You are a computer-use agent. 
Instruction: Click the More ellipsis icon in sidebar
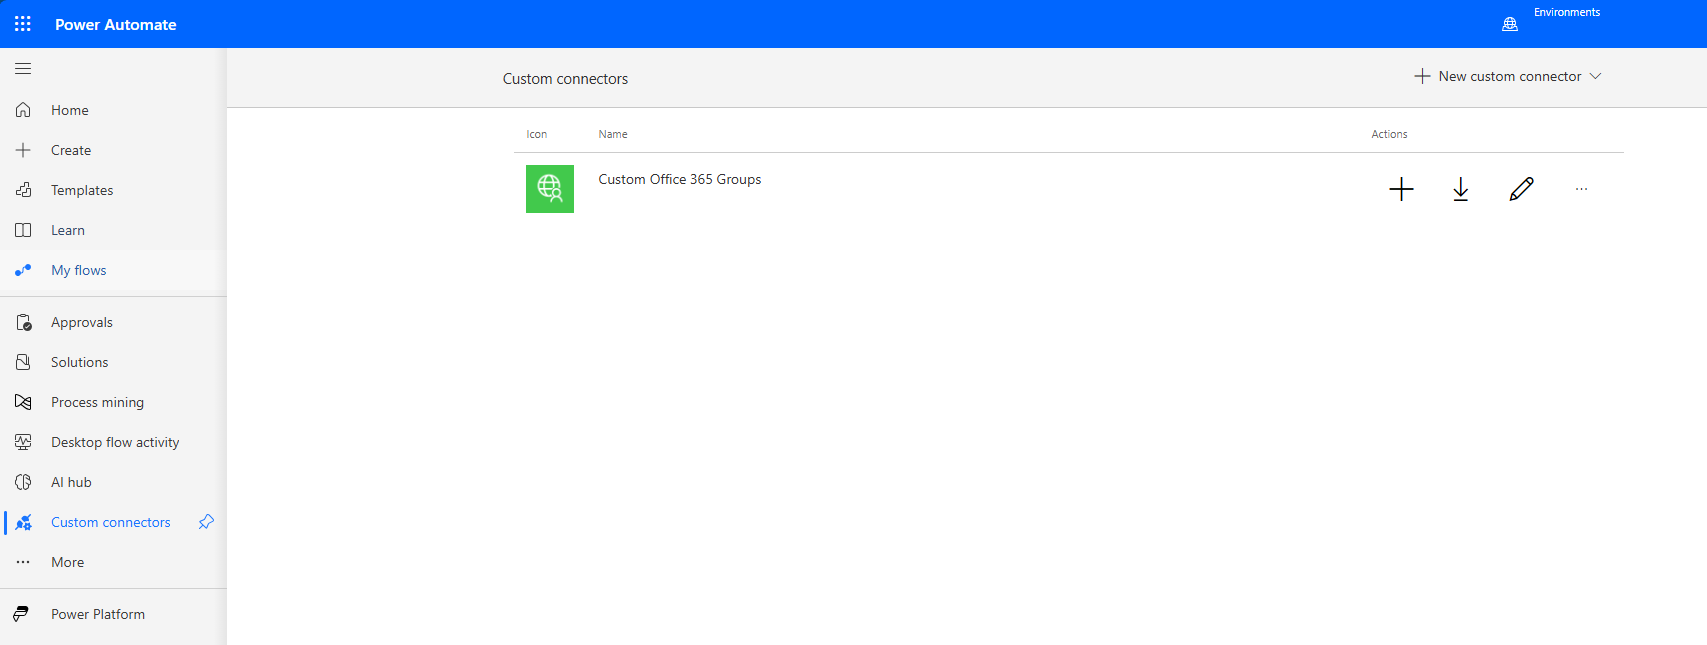(23, 562)
